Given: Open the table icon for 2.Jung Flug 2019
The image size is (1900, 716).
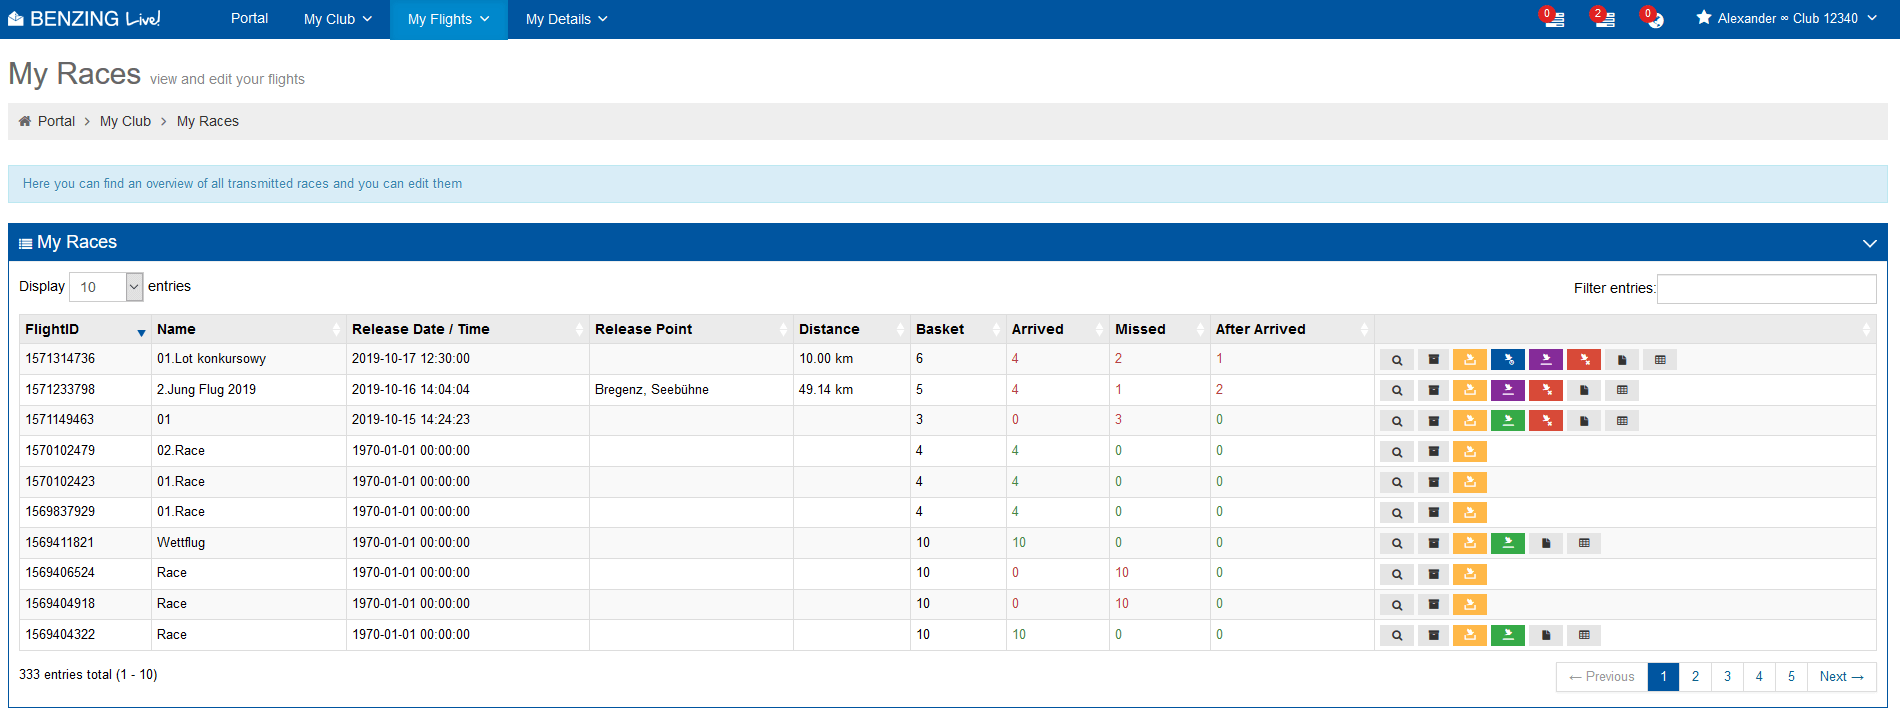Looking at the screenshot, I should [x=1622, y=391].
